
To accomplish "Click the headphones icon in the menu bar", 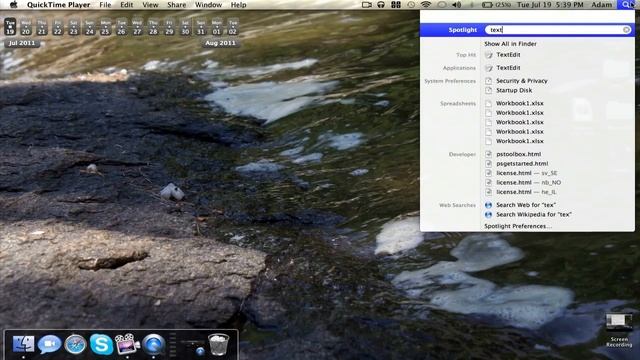I will click(x=381, y=5).
